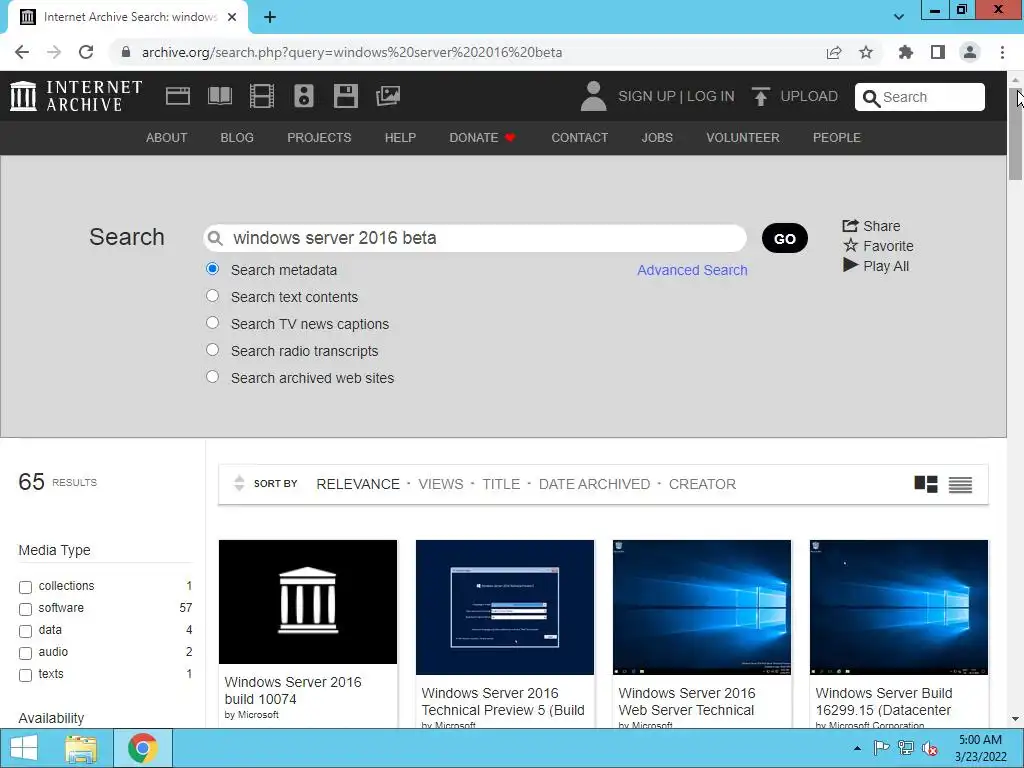The image size is (1024, 768).
Task: Check the data media type filter
Action: pos(25,632)
